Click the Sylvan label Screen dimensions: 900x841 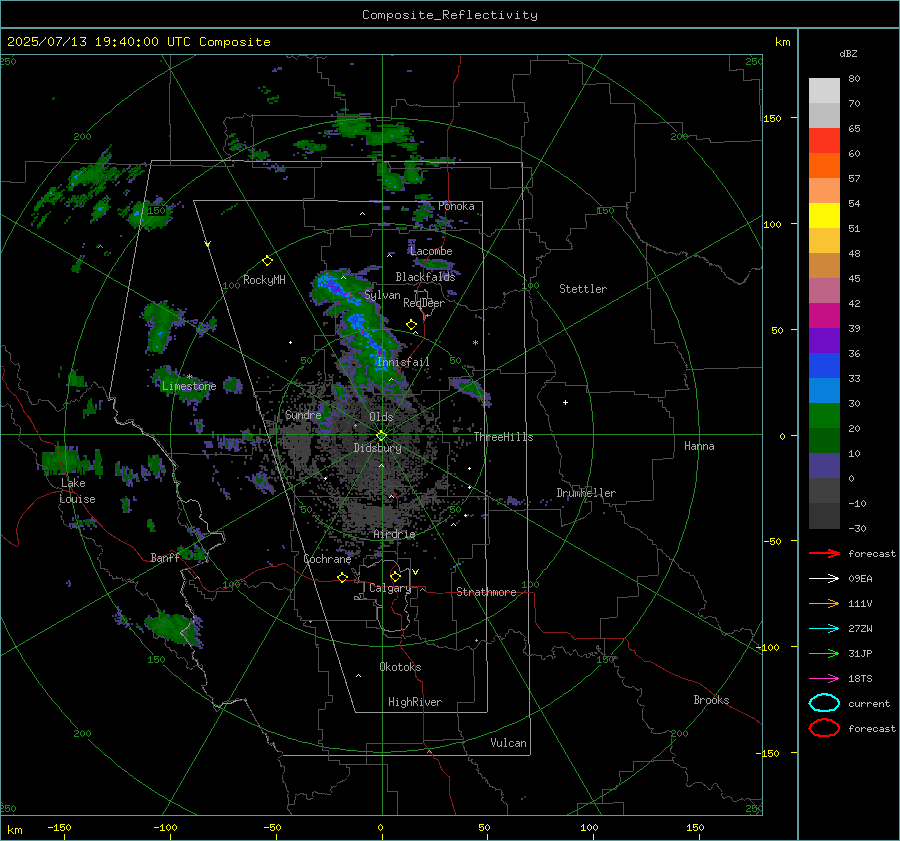click(382, 295)
